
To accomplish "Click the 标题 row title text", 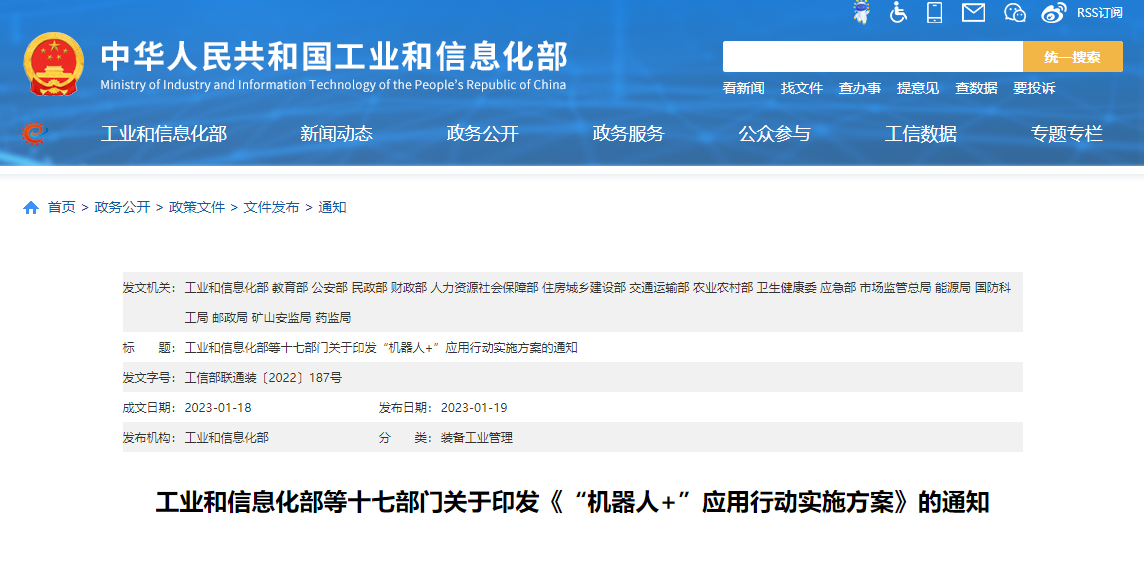I will [x=381, y=348].
